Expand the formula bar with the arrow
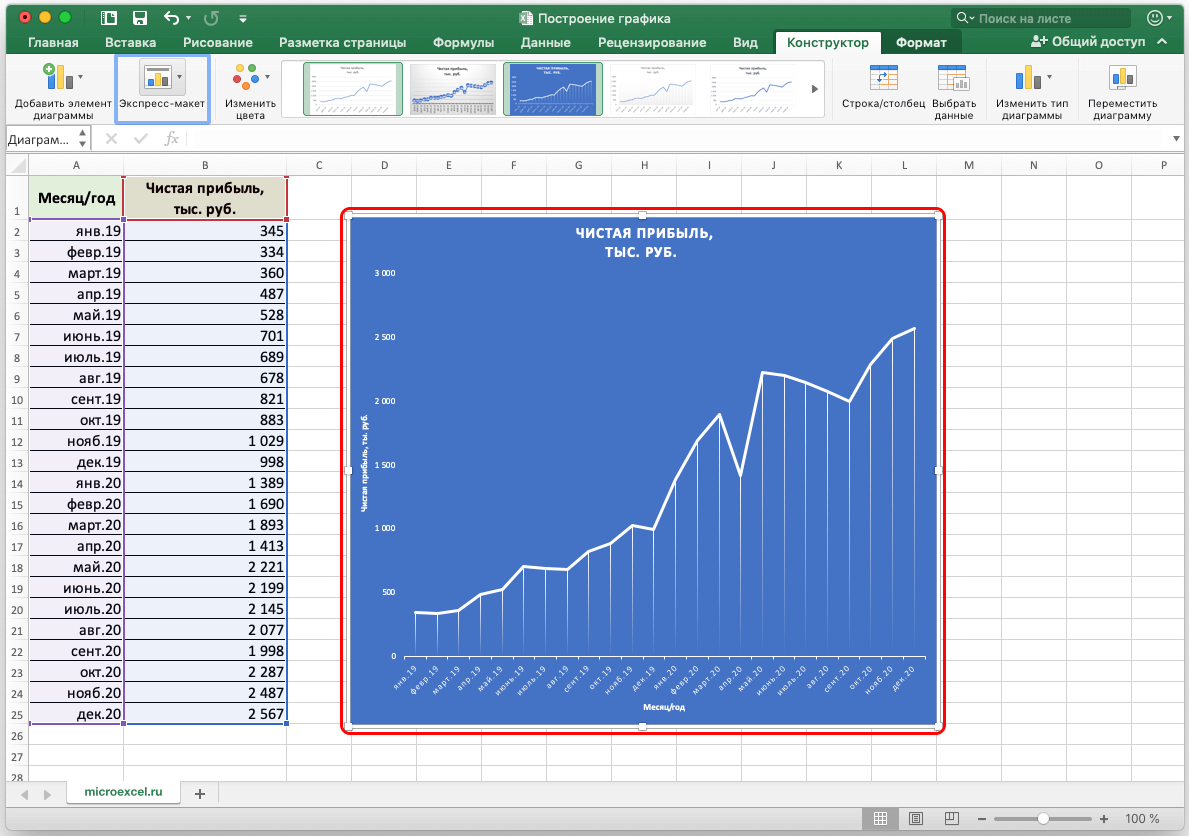Screen dimensions: 1189x836 1176,139
